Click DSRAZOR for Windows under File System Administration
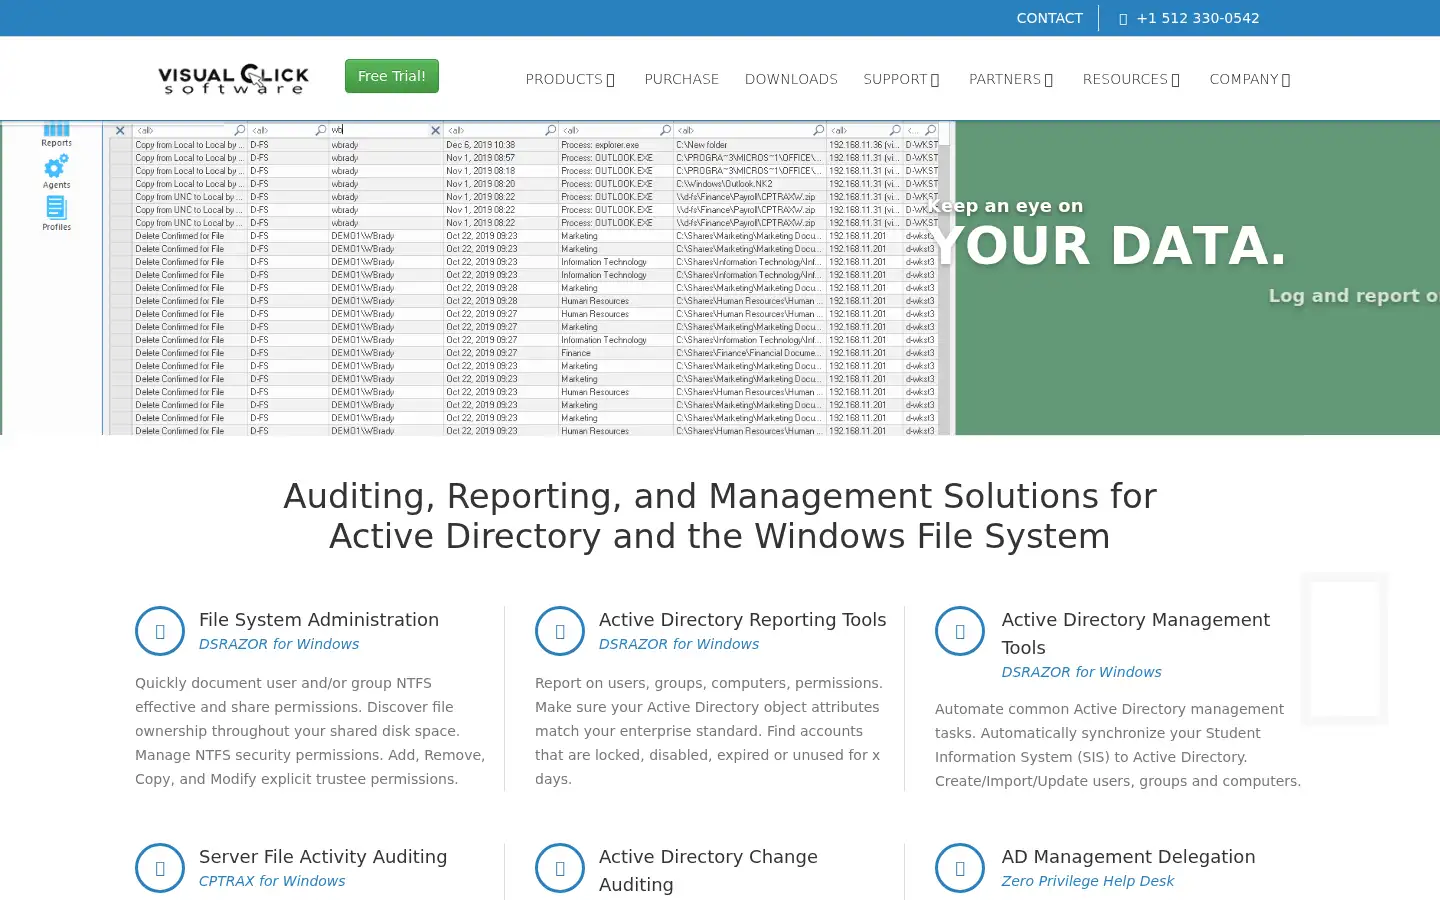This screenshot has height=900, width=1440. 279,644
